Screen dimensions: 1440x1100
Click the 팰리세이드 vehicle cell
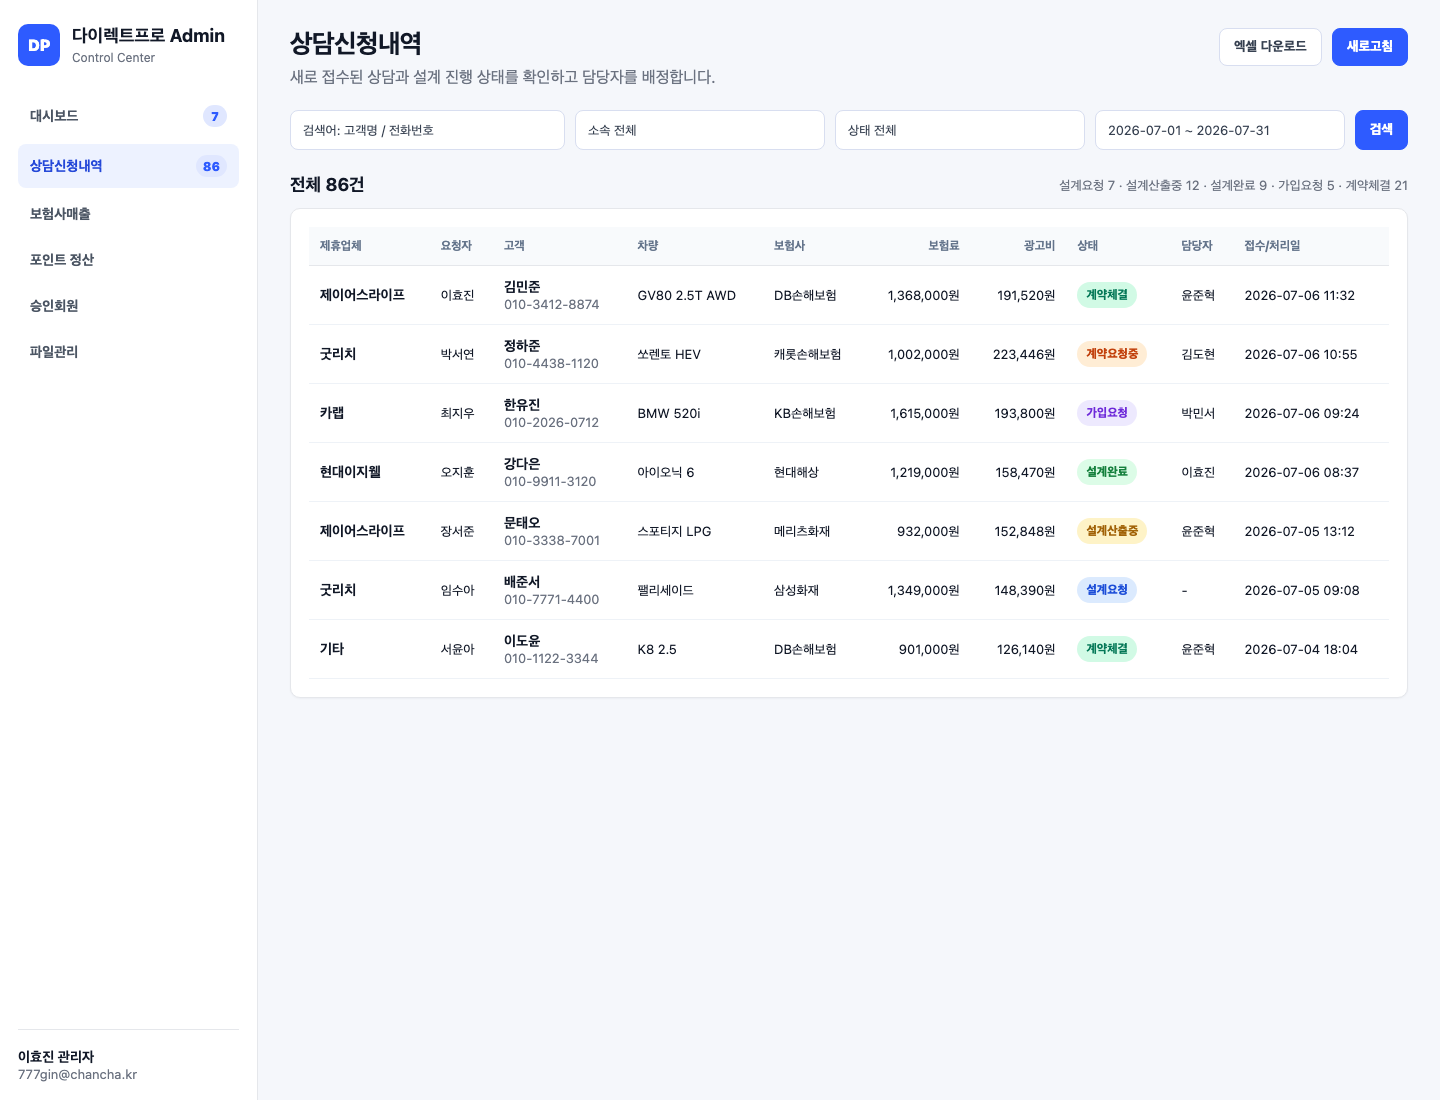[666, 591]
